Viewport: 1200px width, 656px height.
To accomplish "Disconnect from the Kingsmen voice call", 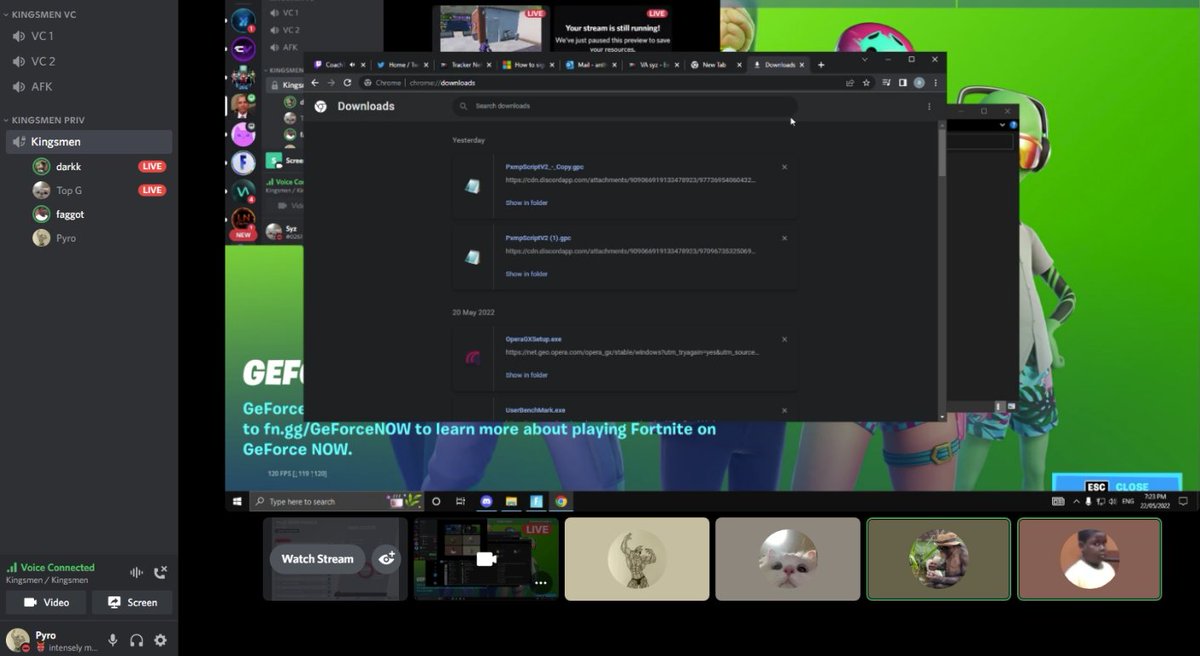I will (x=160, y=573).
